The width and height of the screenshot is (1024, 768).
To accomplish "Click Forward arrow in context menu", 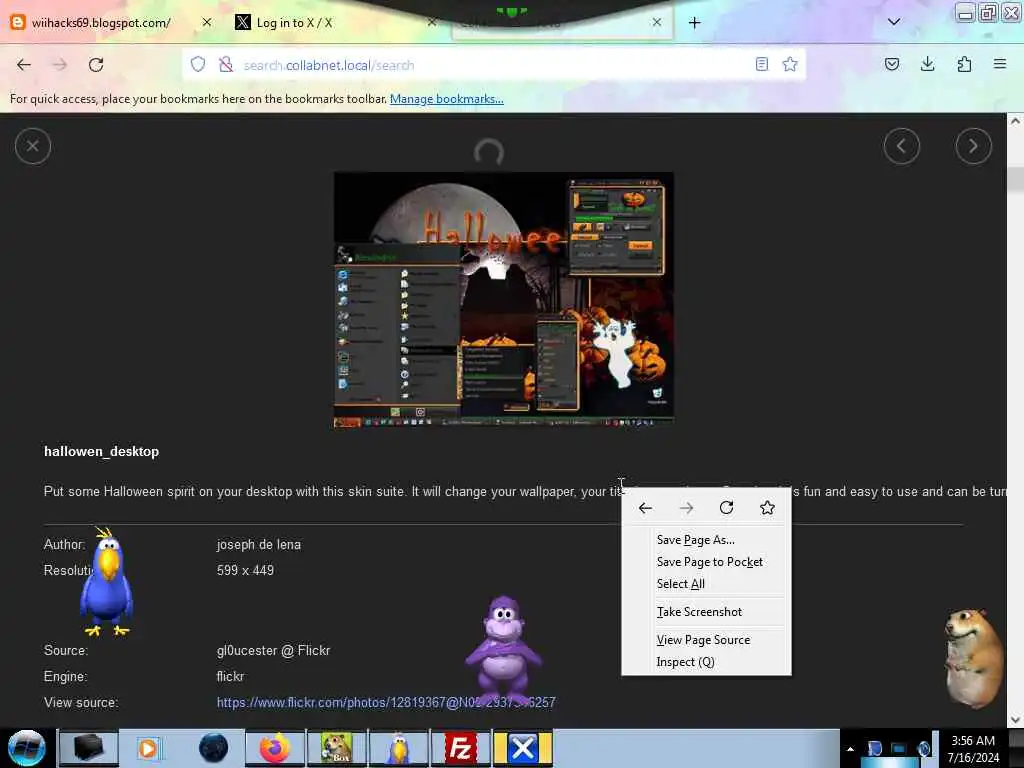I will tap(686, 508).
